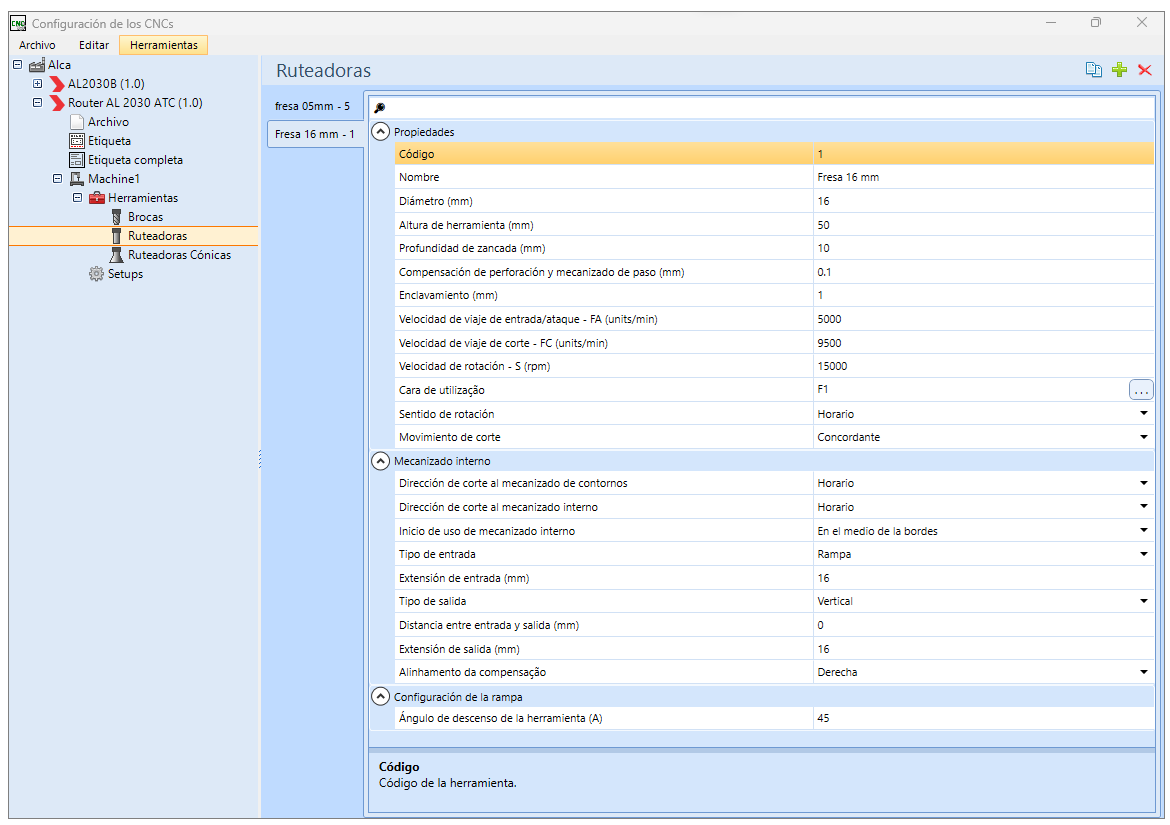
Task: Open Dirección de corte al mecanizado interno dropdown
Action: (1143, 506)
